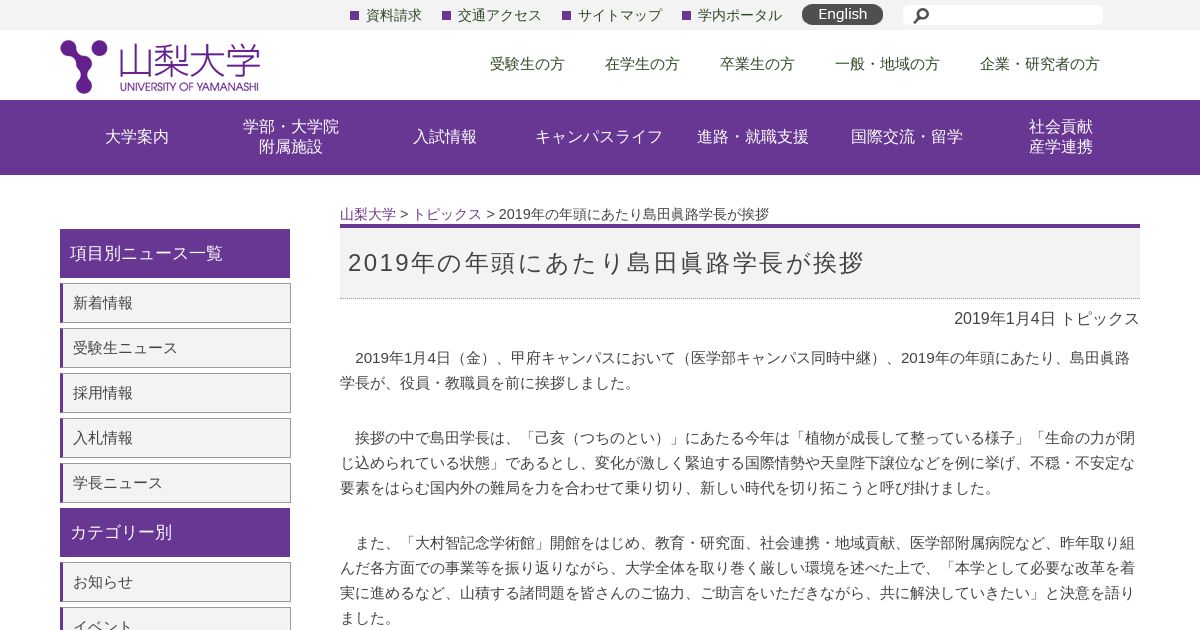The image size is (1200, 630).
Task: Click the date 2019年1月4日 トピックス
Action: [x=1046, y=318]
